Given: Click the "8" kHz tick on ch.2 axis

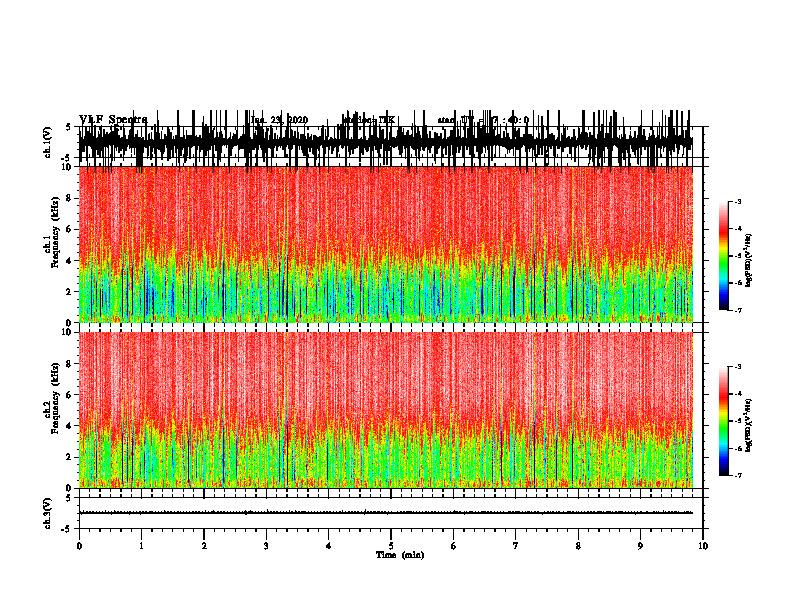Looking at the screenshot, I should tap(69, 364).
